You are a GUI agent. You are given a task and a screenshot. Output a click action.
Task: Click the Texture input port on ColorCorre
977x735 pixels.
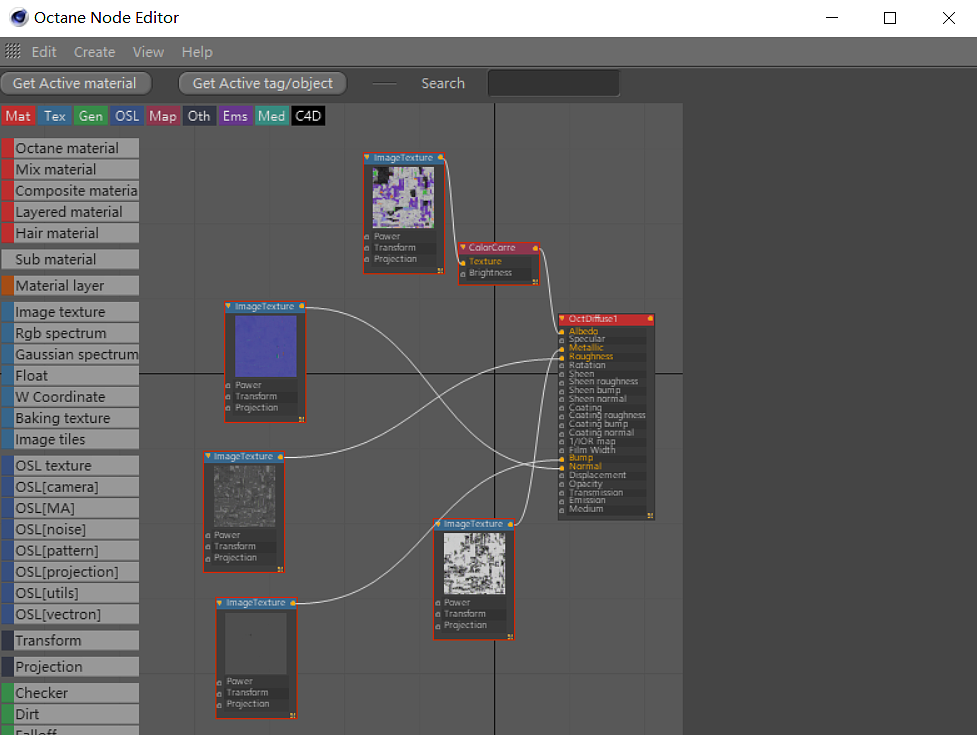[x=462, y=262]
